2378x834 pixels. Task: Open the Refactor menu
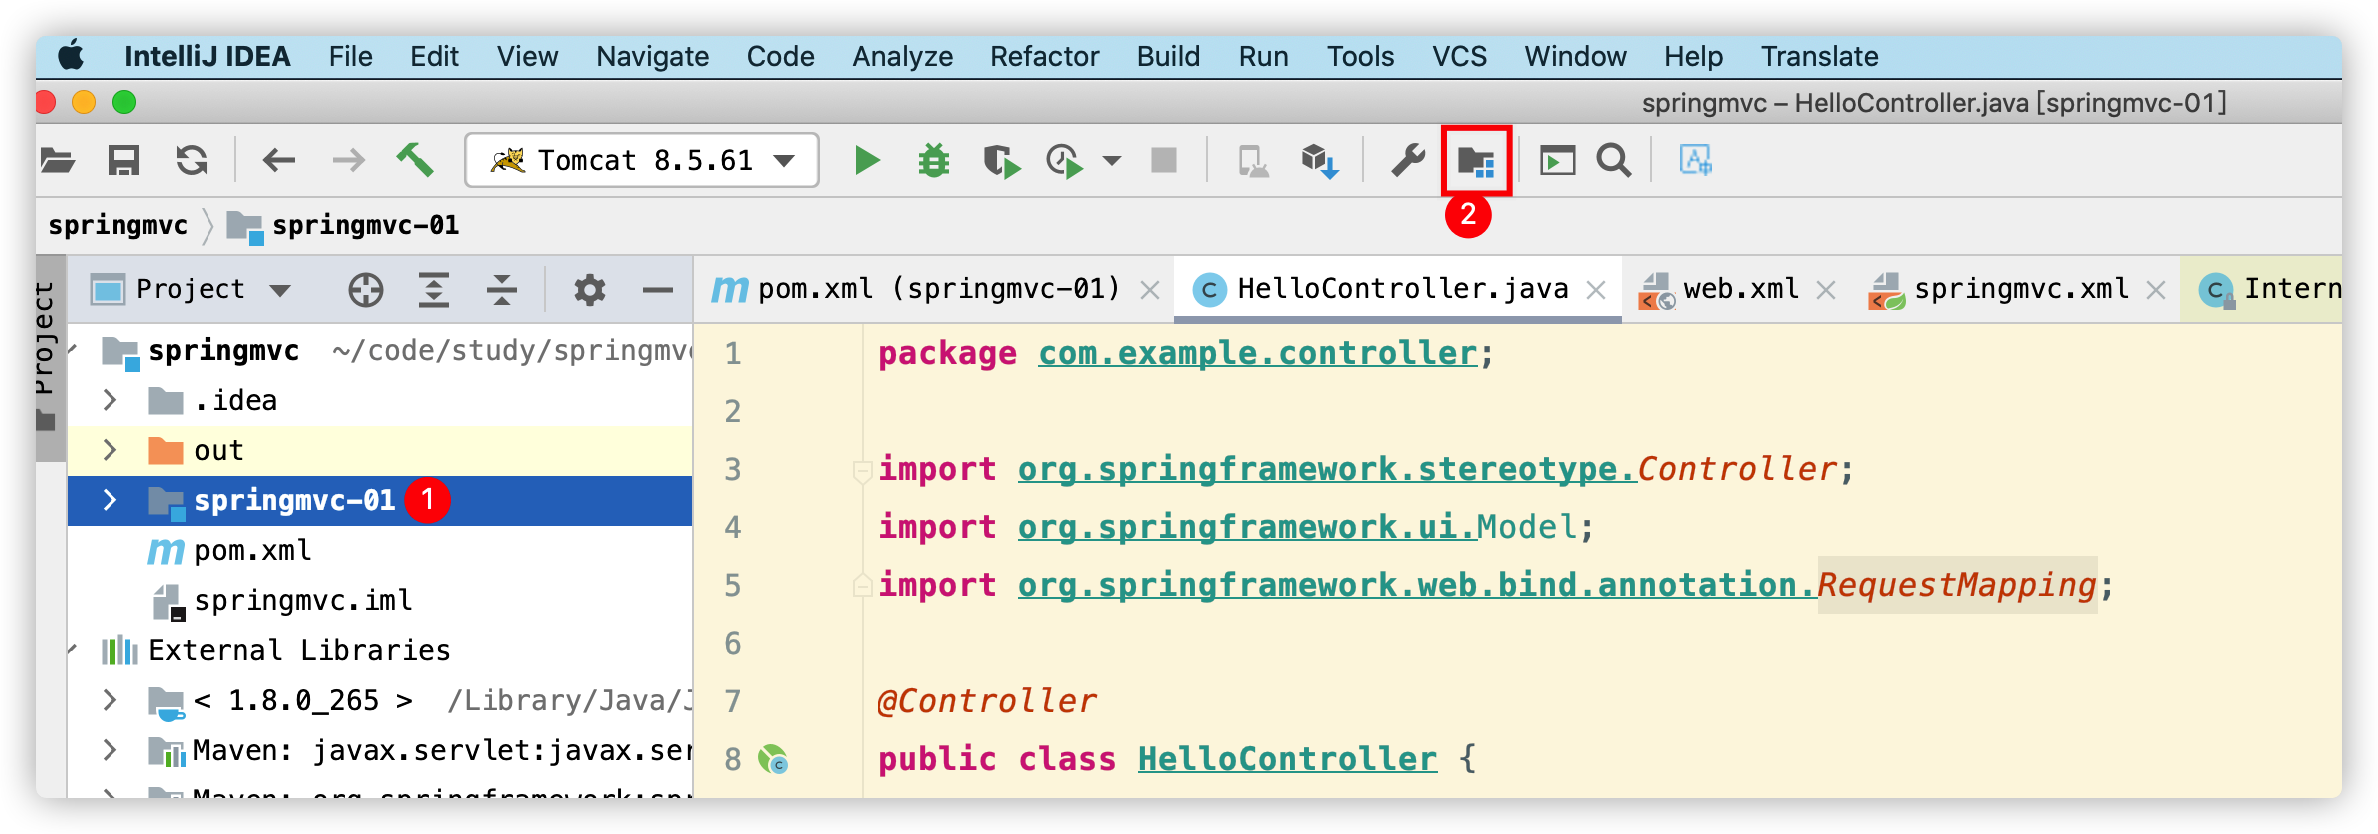(1044, 56)
